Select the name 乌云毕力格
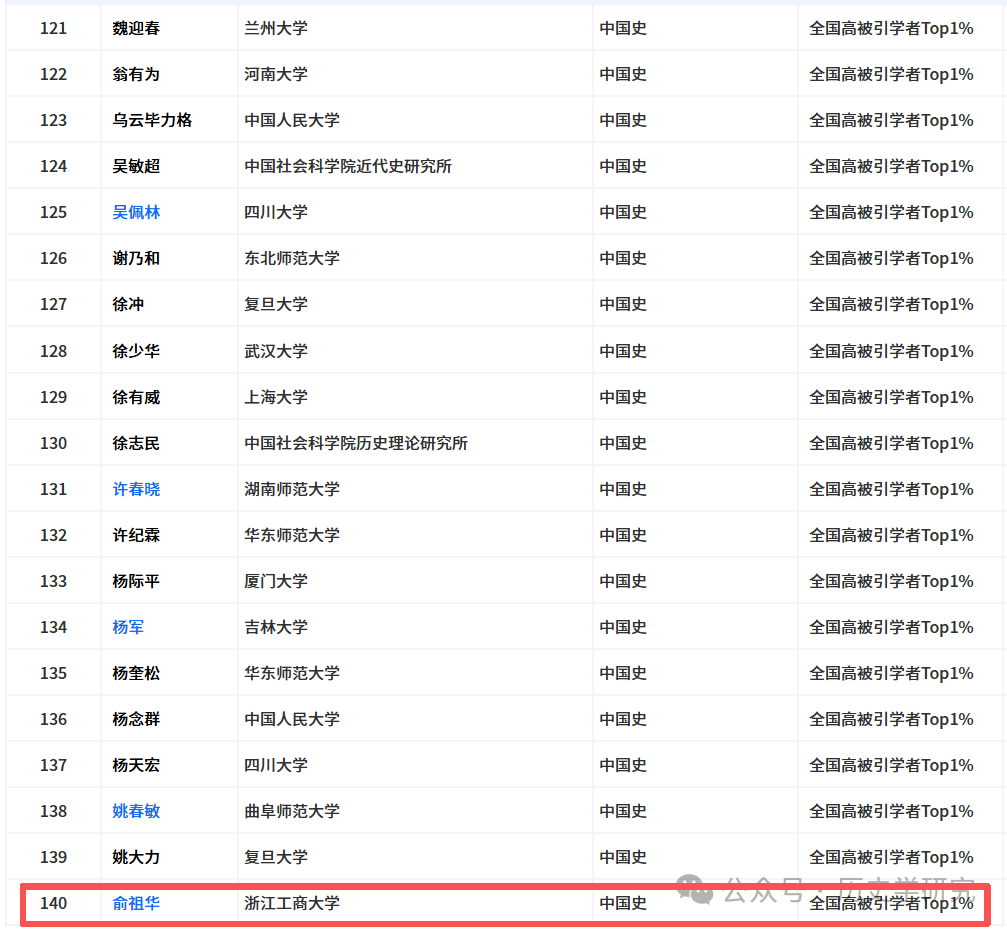The height and width of the screenshot is (929, 1007). [152, 120]
